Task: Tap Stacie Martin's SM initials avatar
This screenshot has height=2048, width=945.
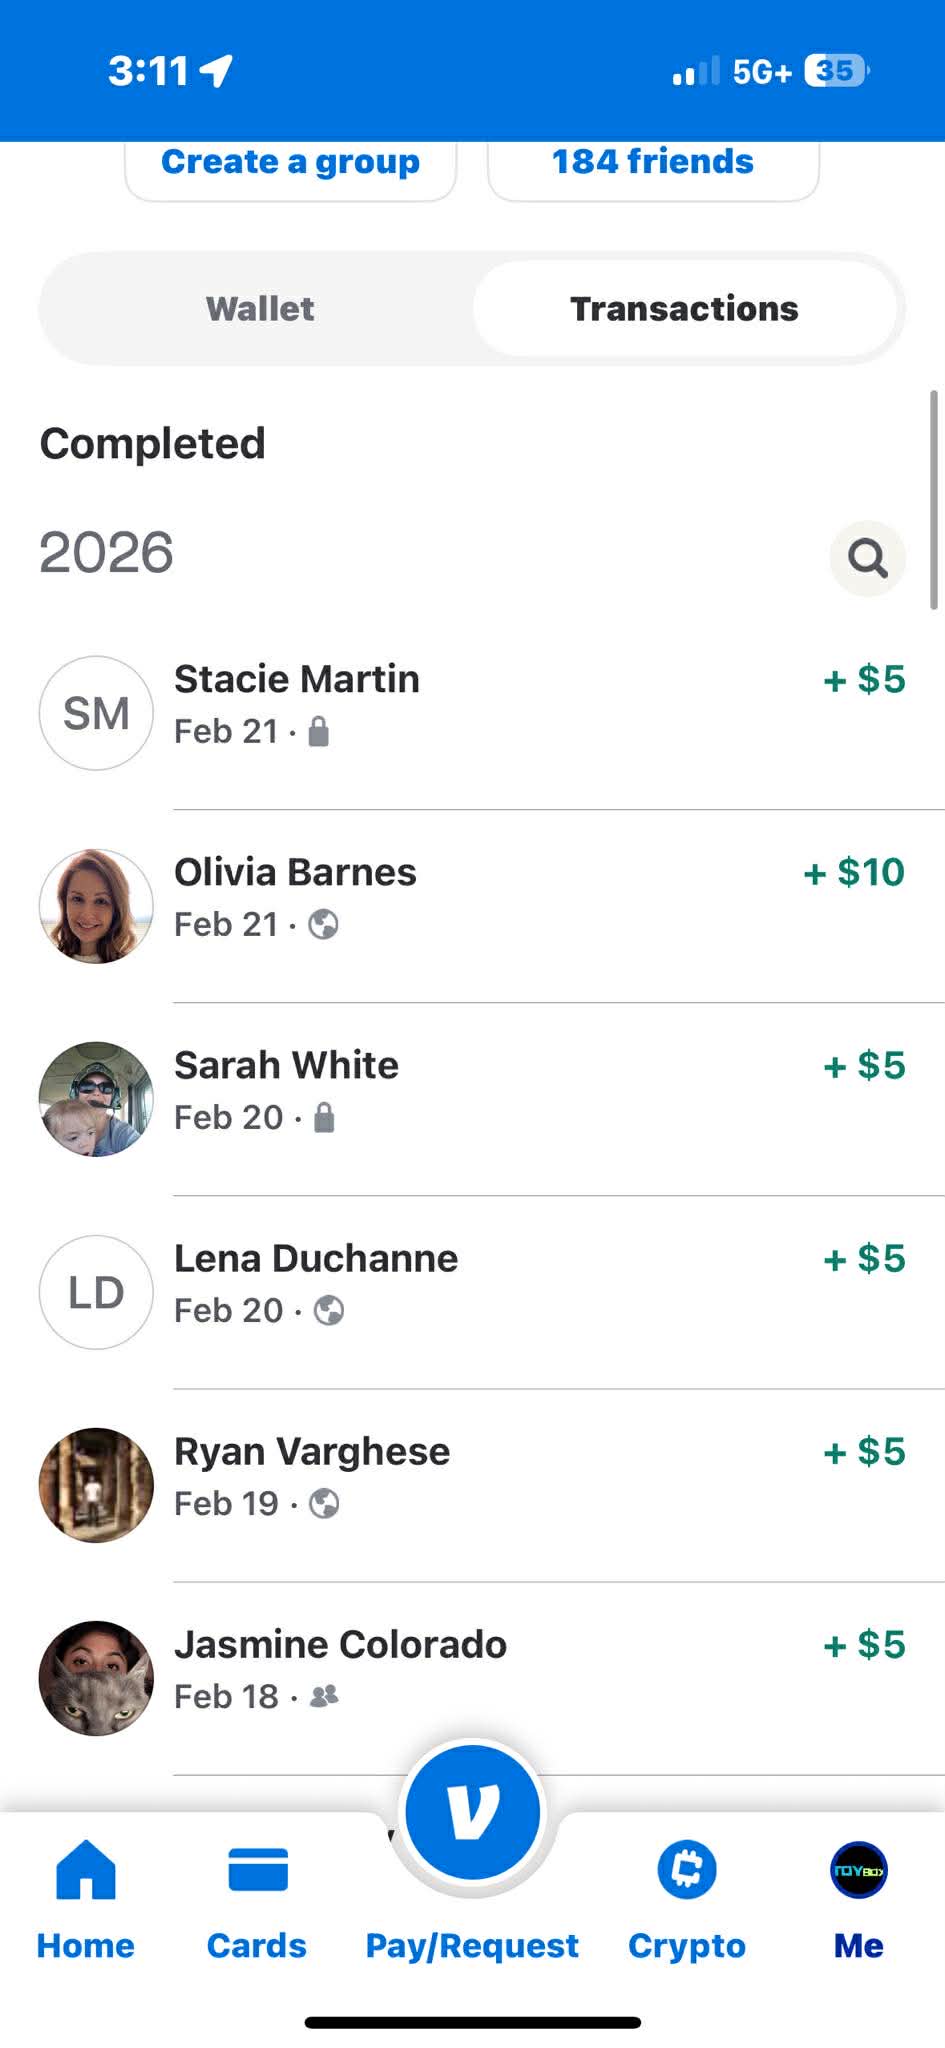Action: [x=96, y=713]
